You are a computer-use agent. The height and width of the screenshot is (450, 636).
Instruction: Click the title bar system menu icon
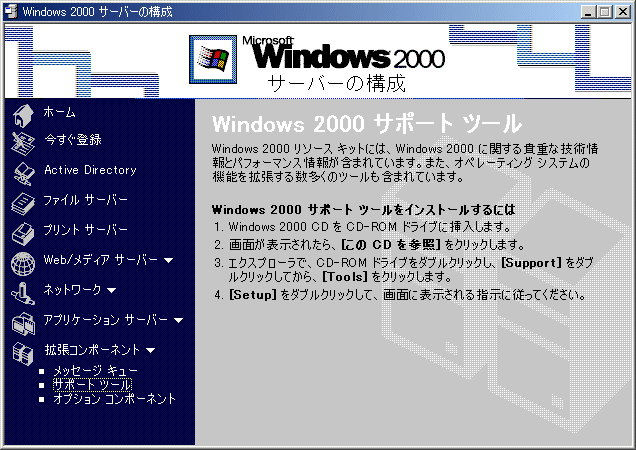11,11
